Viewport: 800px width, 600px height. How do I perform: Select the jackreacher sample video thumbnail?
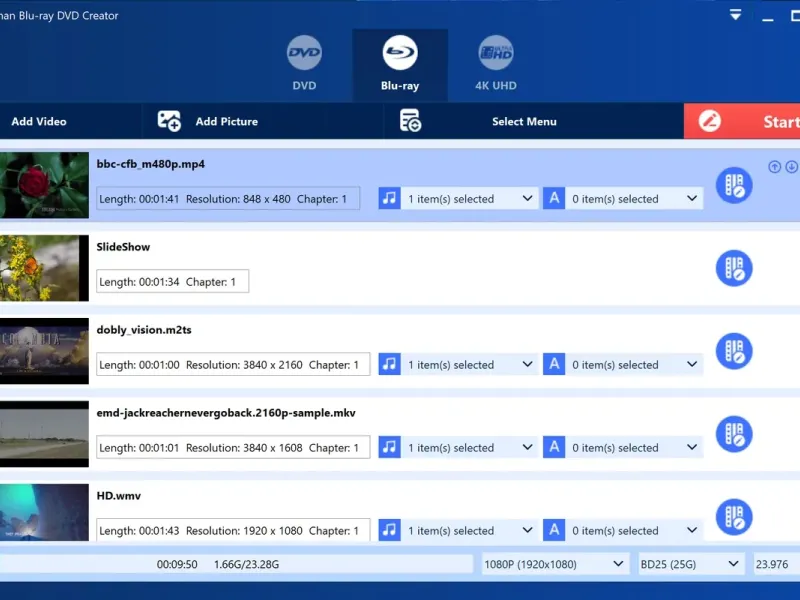point(44,434)
